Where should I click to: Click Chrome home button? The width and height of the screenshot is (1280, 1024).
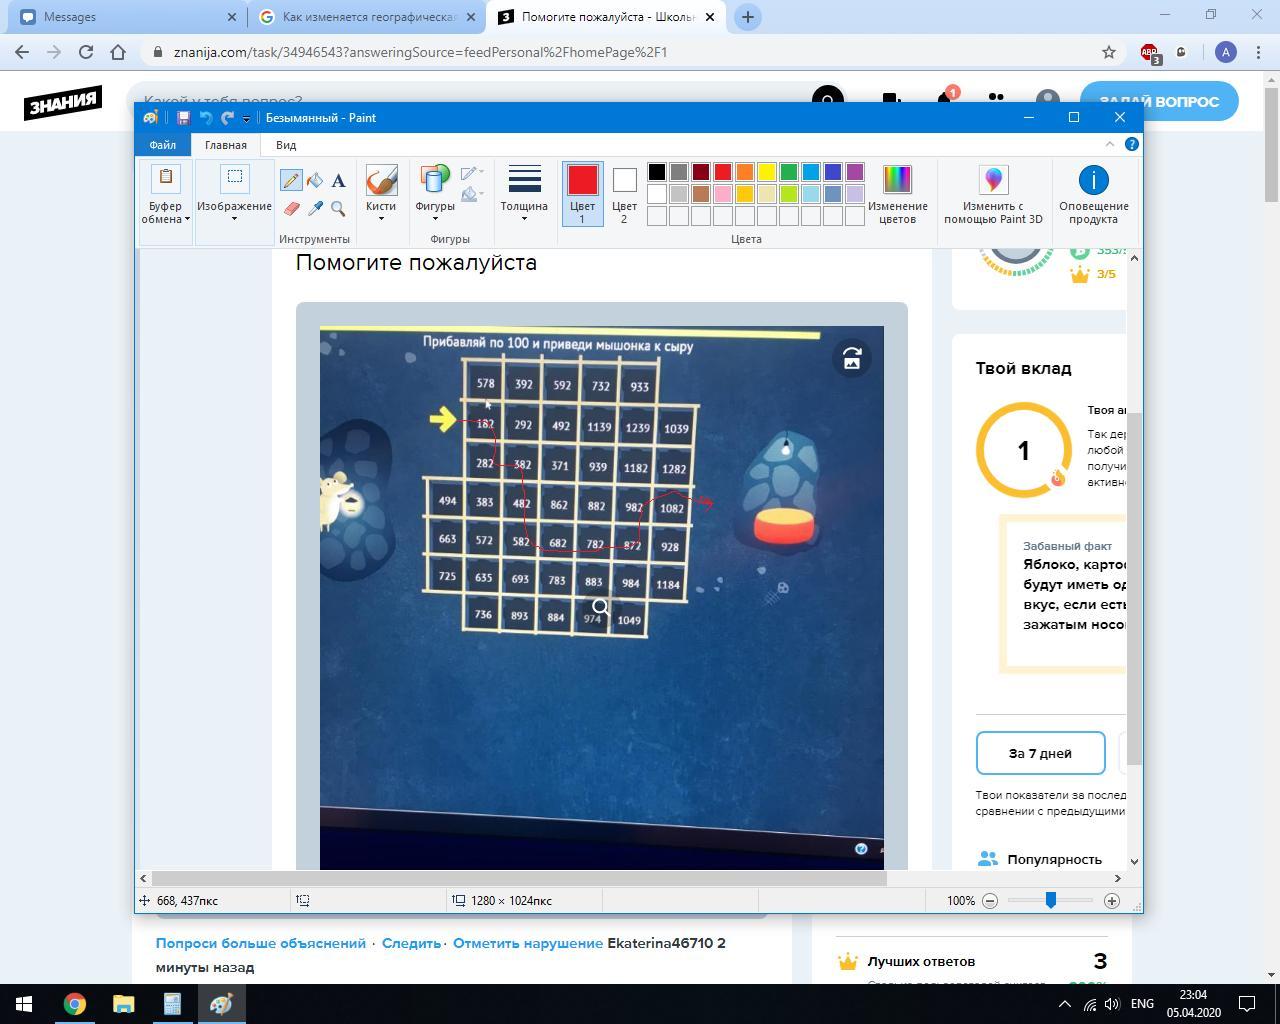click(118, 52)
